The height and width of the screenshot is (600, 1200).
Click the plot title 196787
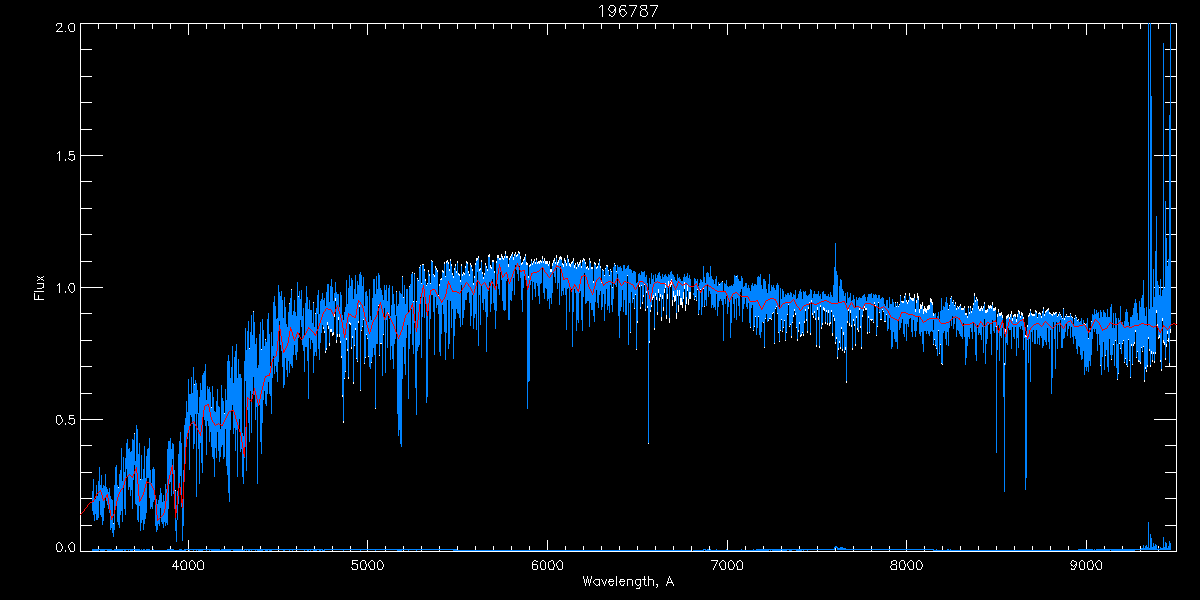pos(627,11)
